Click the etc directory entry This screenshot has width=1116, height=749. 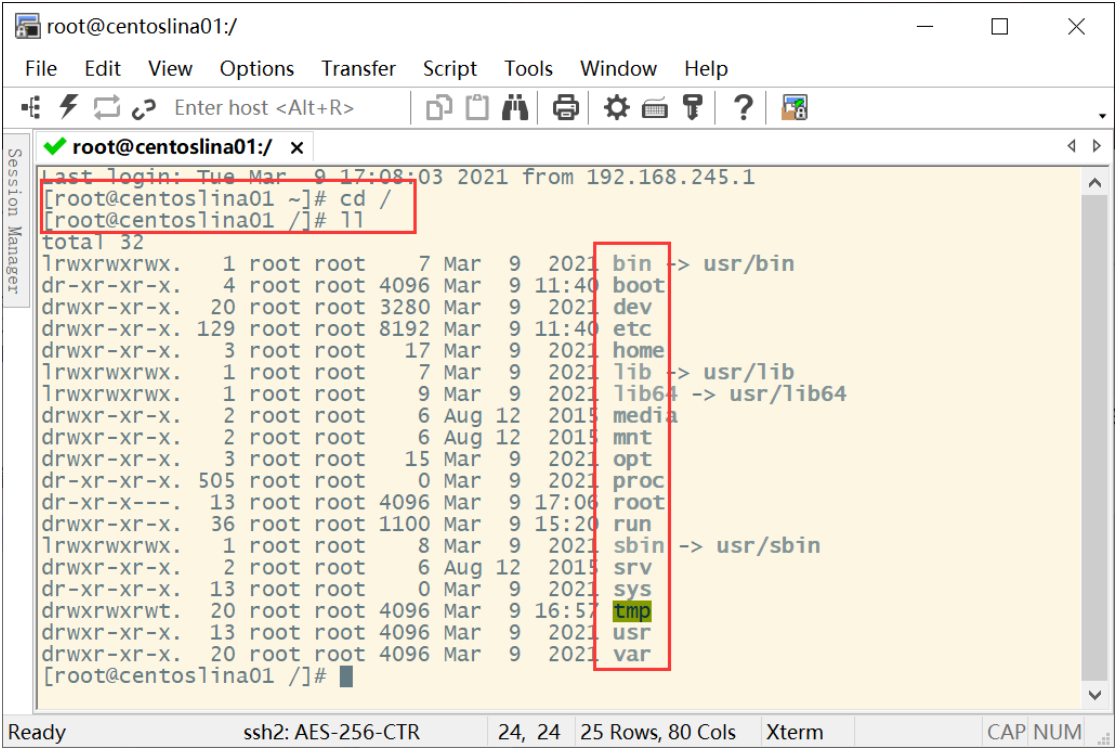click(x=632, y=328)
